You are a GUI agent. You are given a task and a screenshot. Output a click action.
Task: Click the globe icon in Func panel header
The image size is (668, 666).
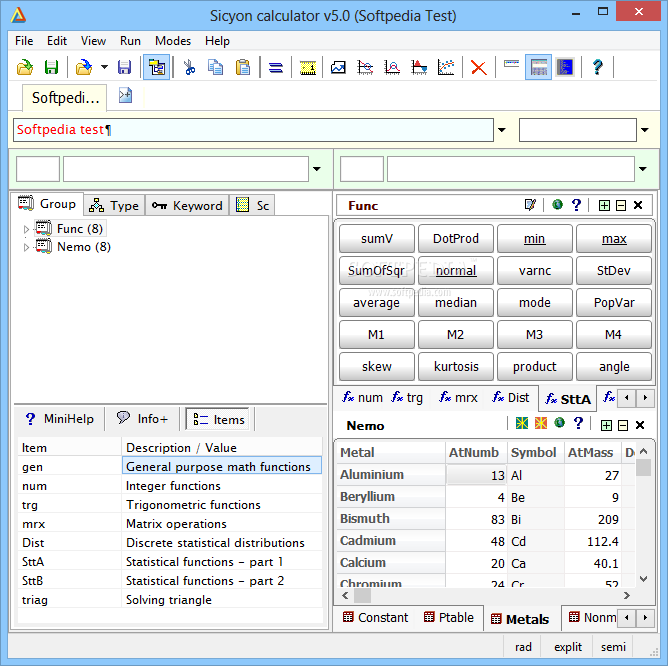(557, 205)
